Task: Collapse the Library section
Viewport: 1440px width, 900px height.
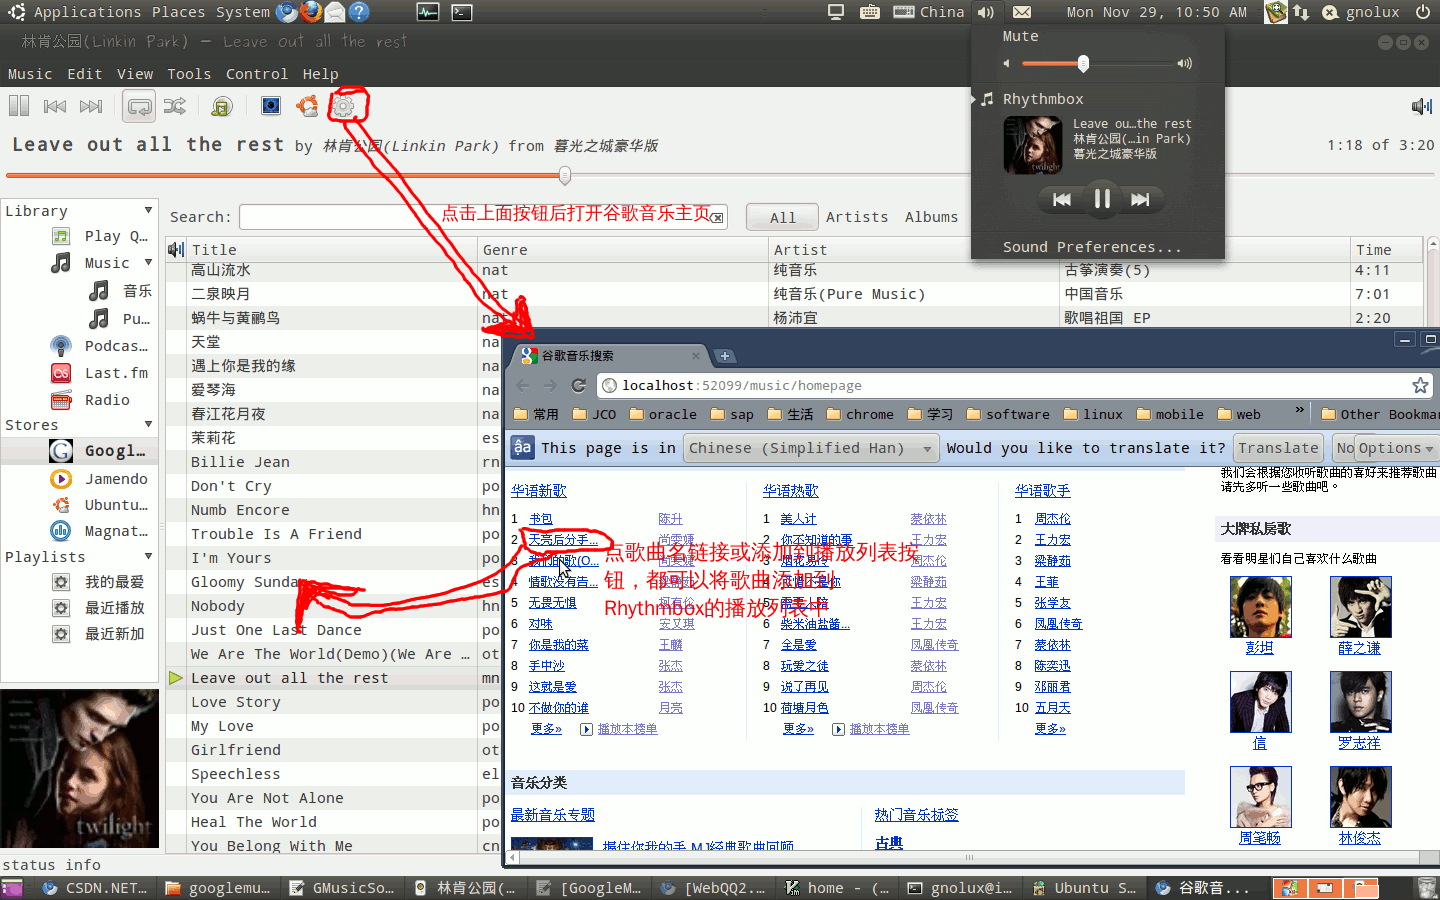Action: [148, 210]
